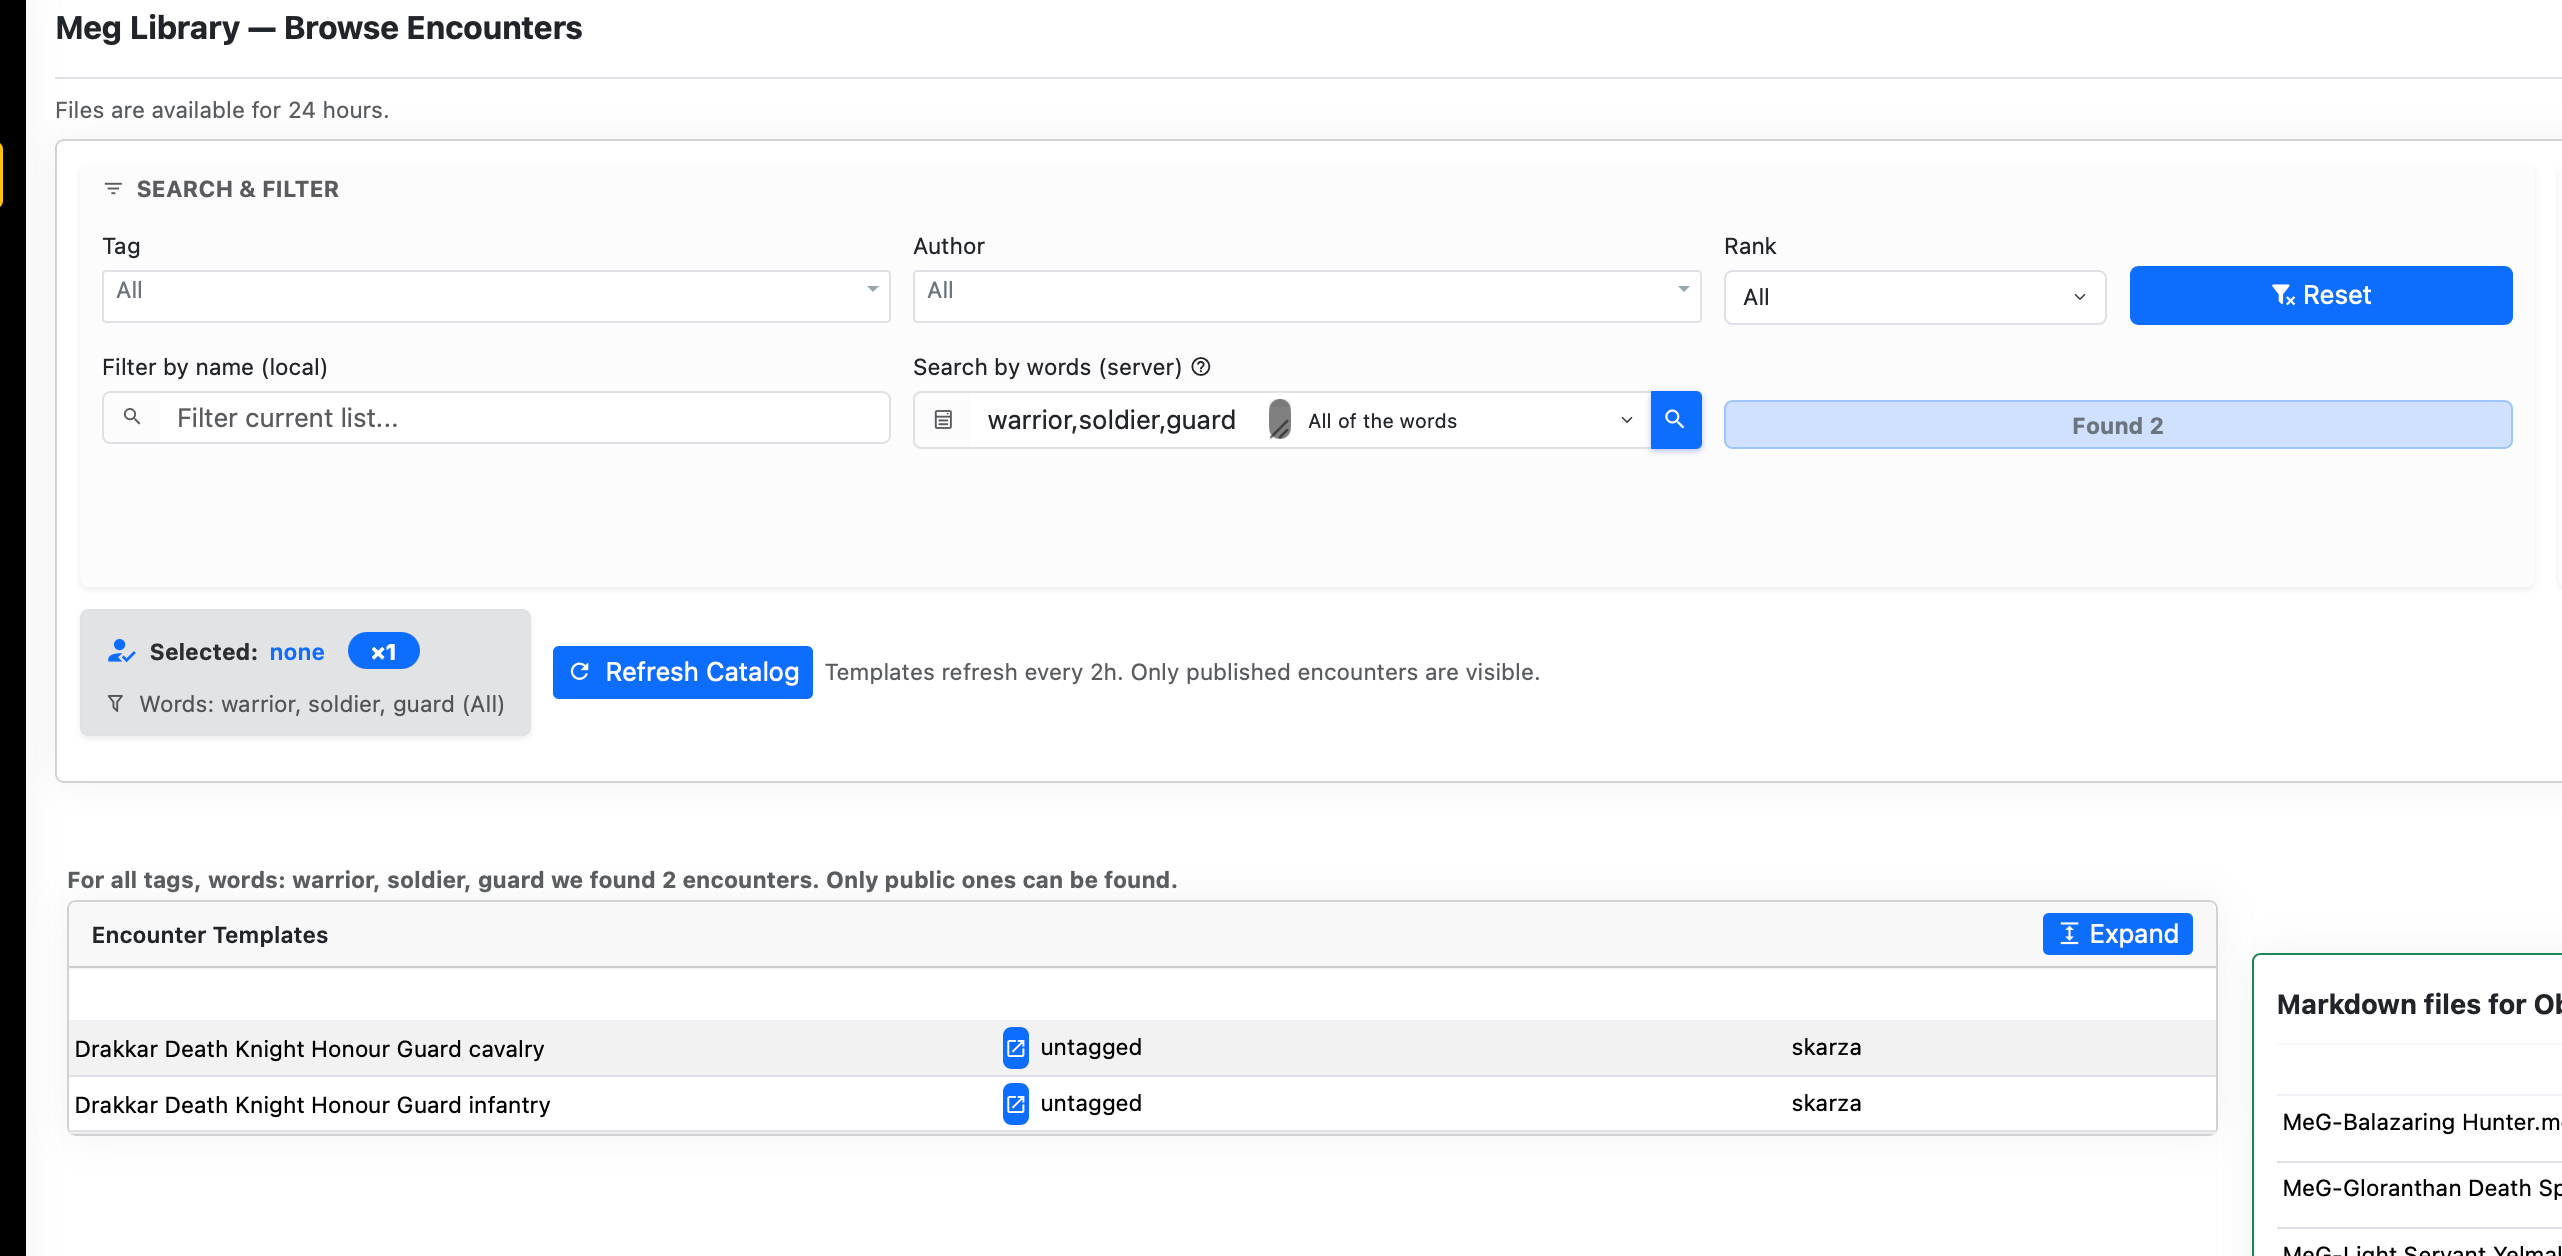Click the 'none' selected link
The image size is (2562, 1256).
pyautogui.click(x=297, y=652)
